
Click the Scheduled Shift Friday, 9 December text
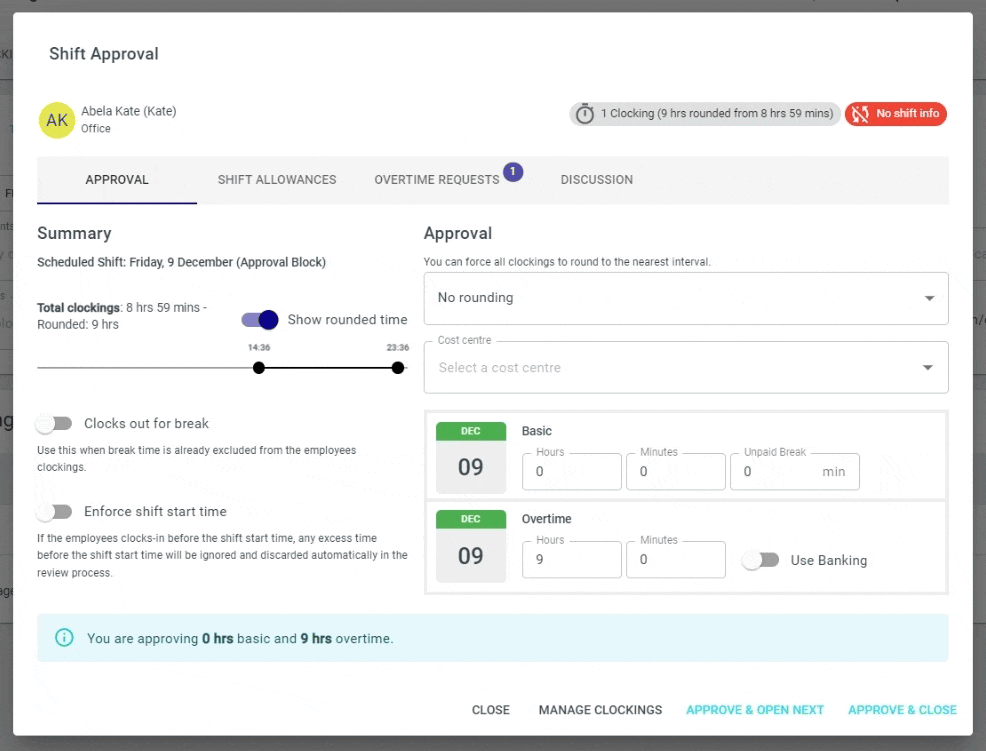pos(181,262)
